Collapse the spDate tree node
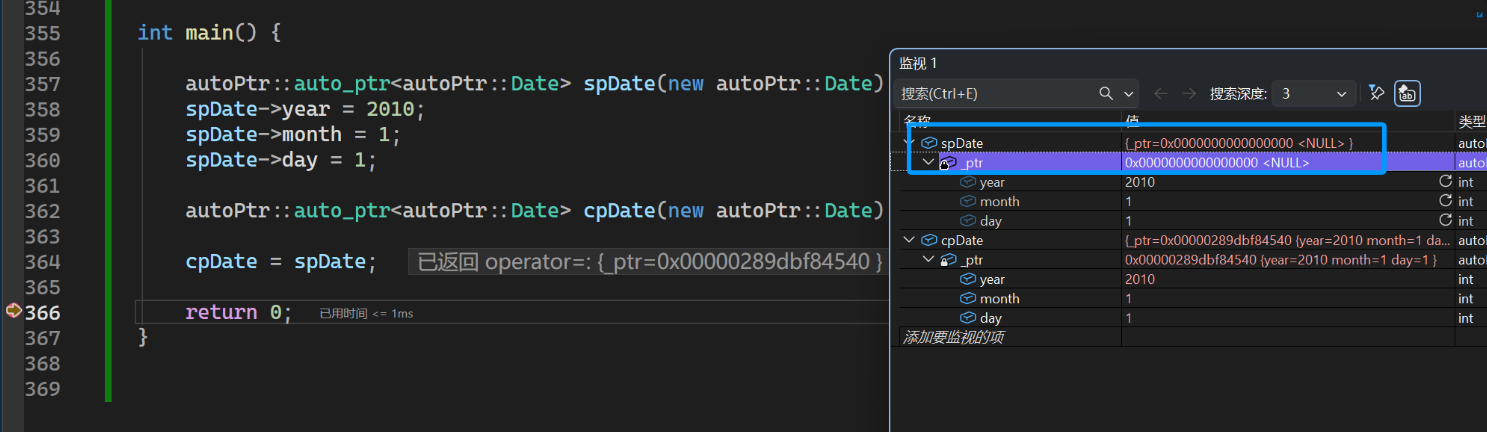Screen dimensions: 1487x432 [910, 143]
